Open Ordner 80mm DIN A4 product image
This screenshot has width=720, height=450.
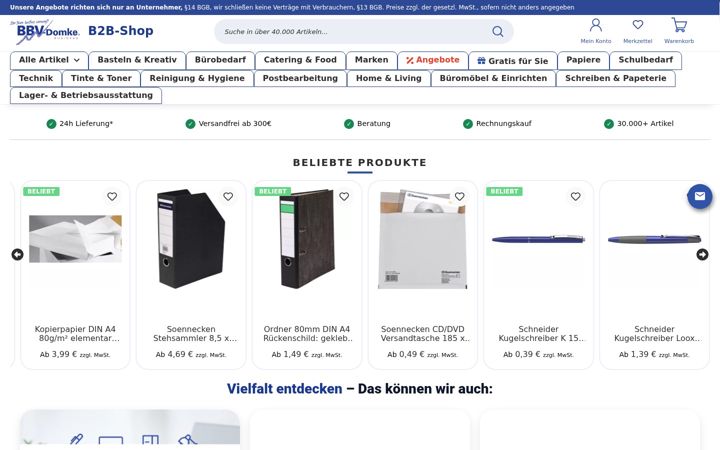307,239
